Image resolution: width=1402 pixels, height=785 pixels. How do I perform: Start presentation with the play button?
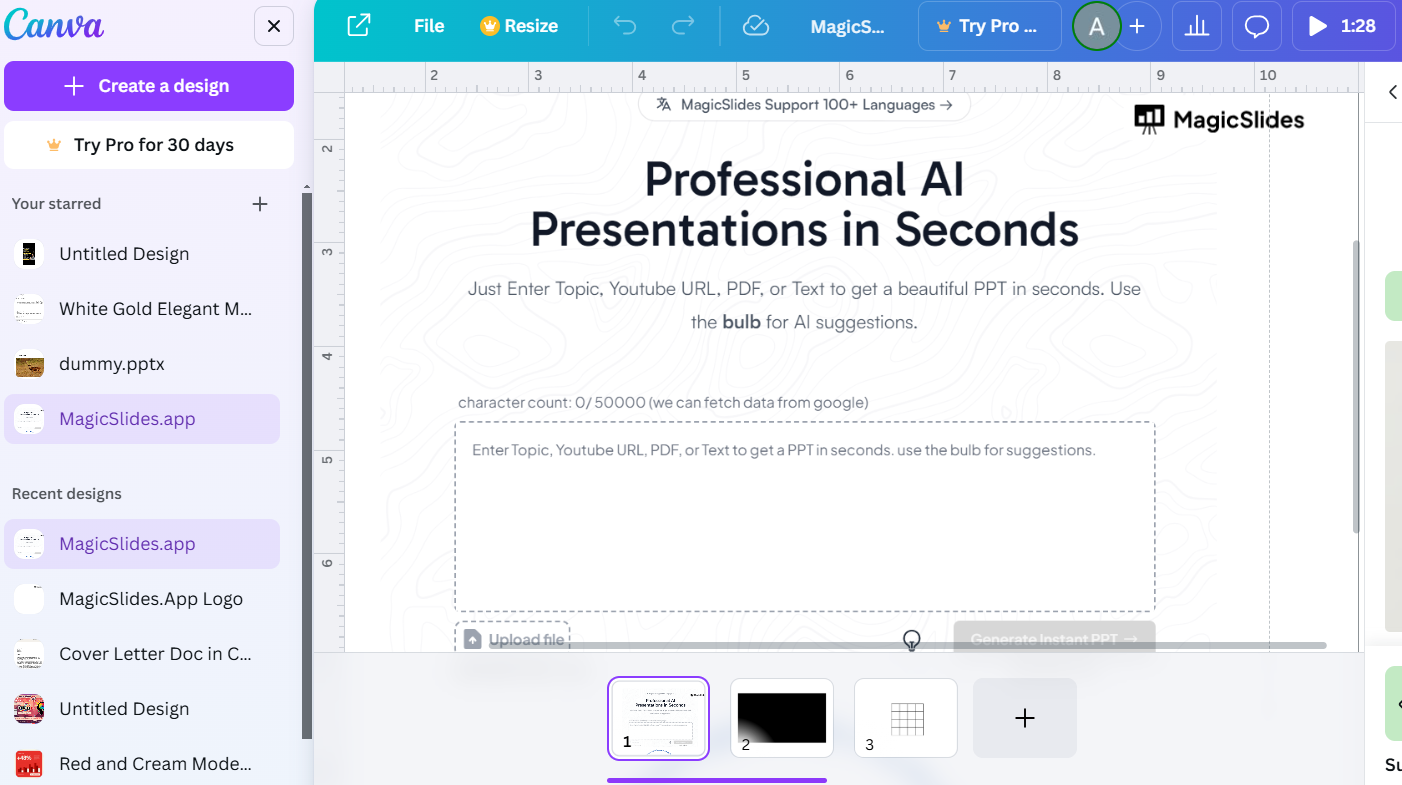[1342, 26]
